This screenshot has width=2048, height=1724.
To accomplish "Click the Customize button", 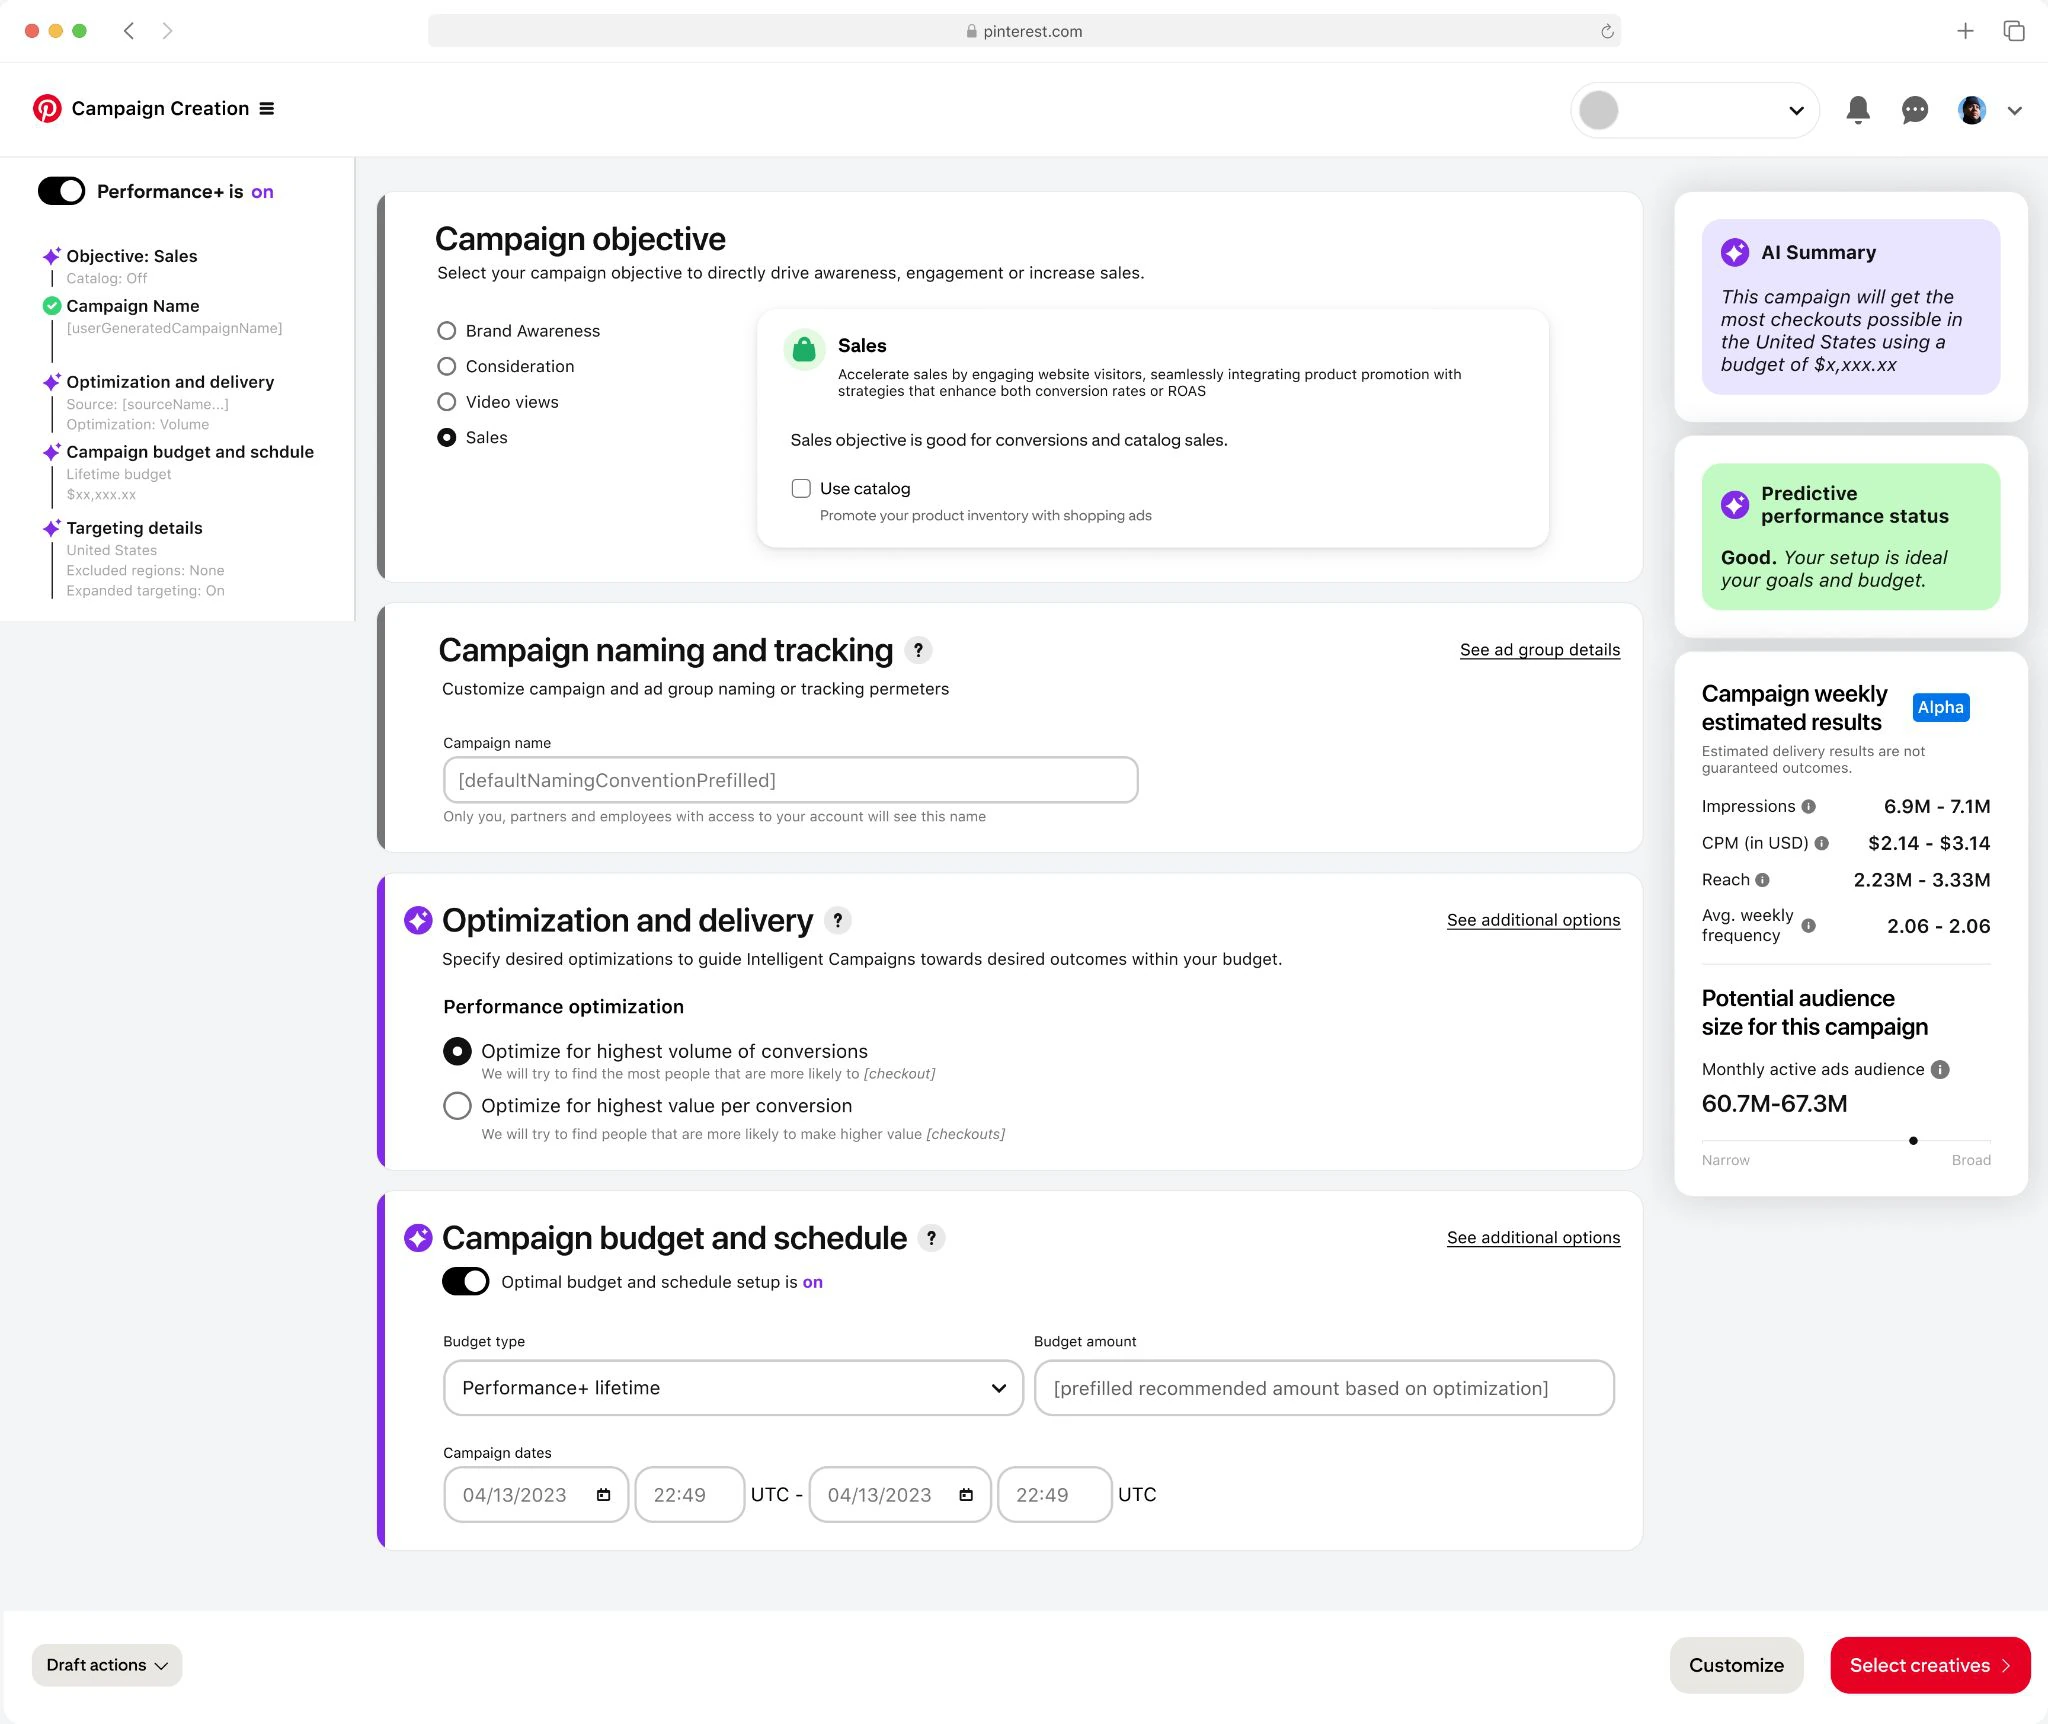I will coord(1736,1665).
